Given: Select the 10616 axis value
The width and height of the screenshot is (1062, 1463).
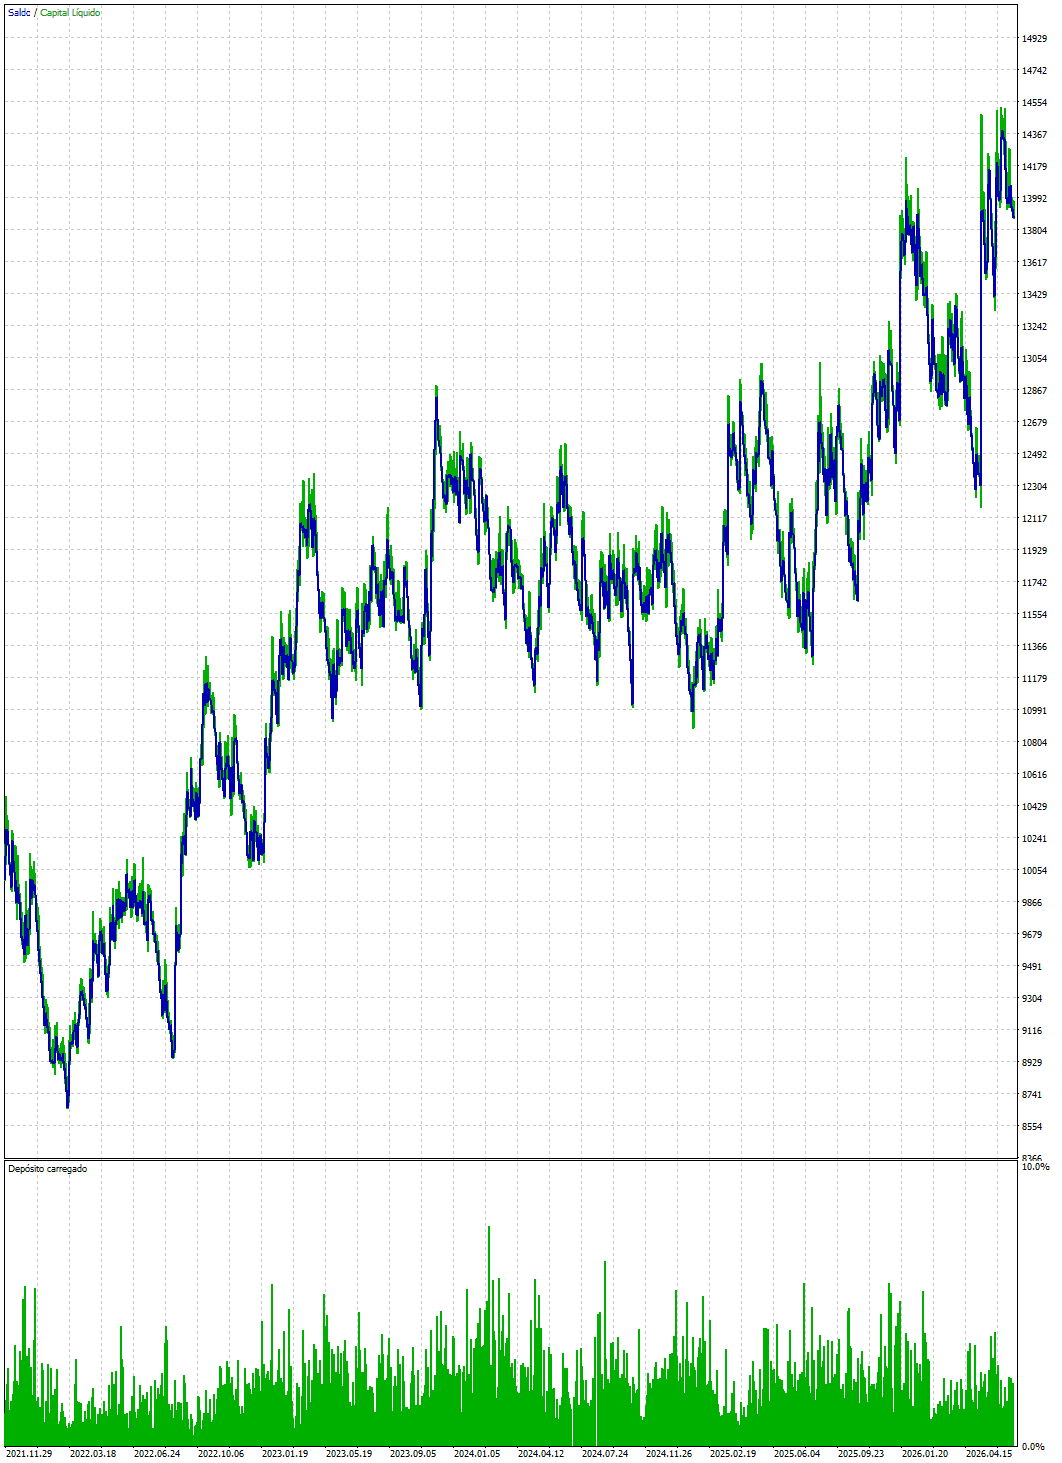Looking at the screenshot, I should (x=1035, y=775).
